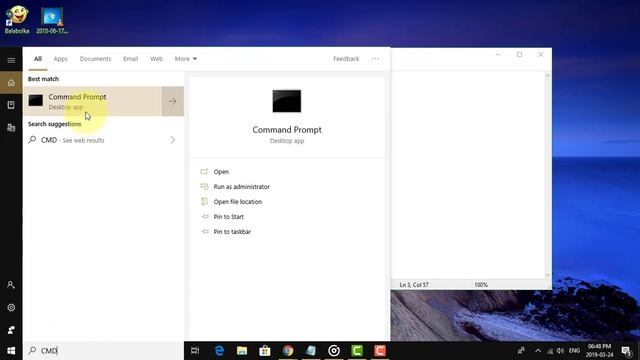Expand Command Prompt result arrow
This screenshot has height=360, width=640.
[173, 101]
